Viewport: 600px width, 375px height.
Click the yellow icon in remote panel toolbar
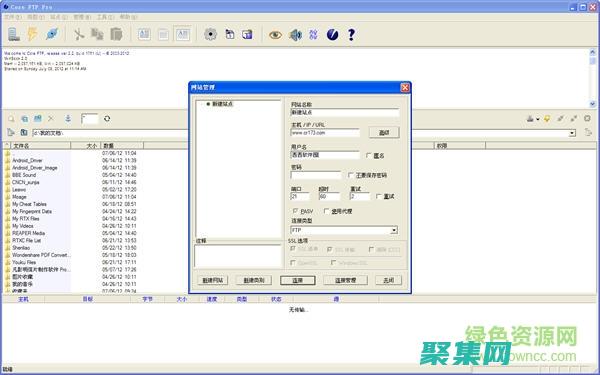tap(547, 119)
